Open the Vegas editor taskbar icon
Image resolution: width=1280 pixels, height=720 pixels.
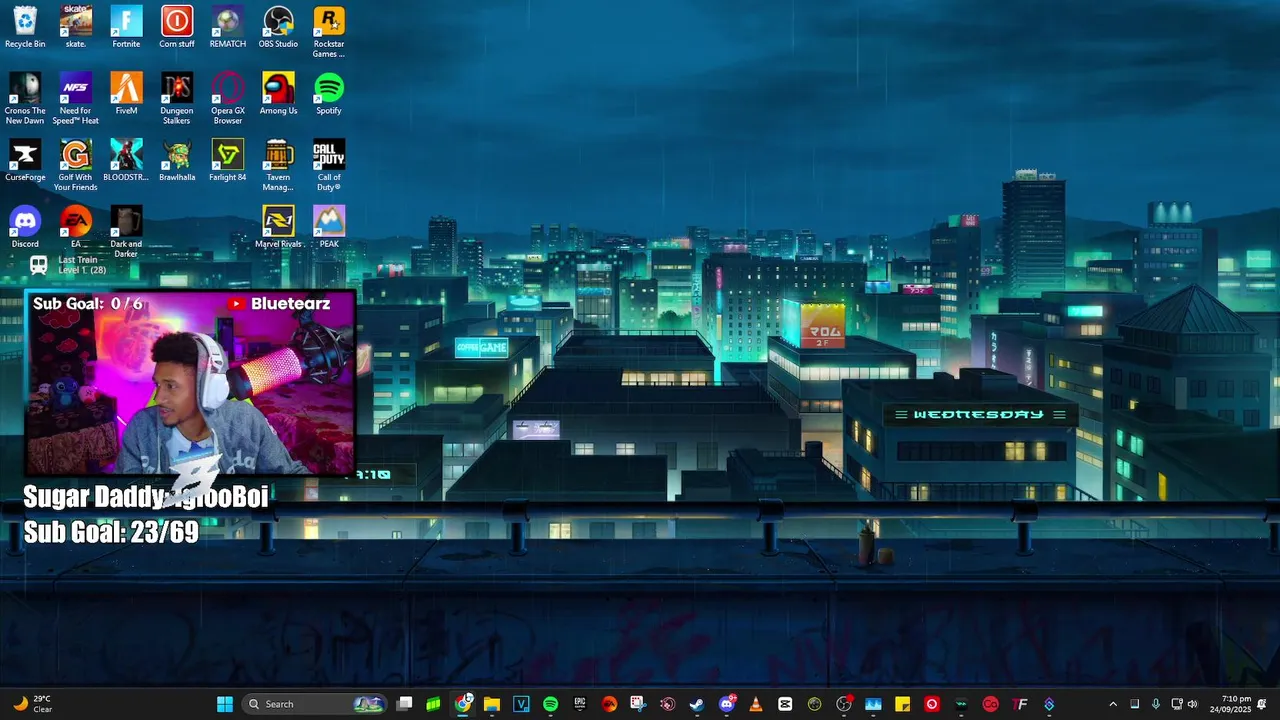521,704
